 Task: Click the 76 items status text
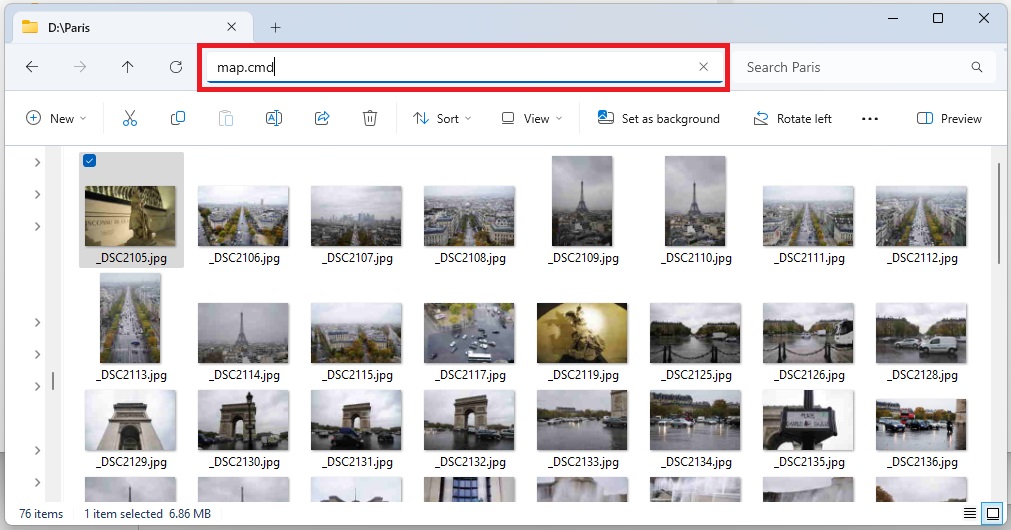point(41,514)
